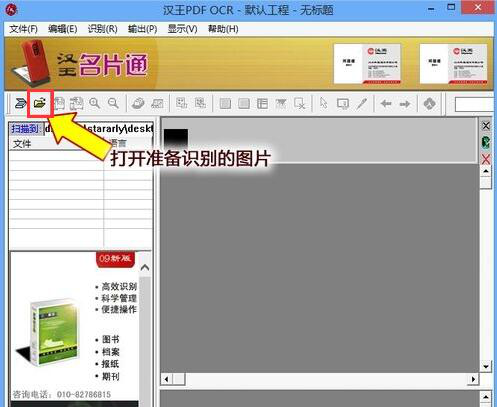Image resolution: width=497 pixels, height=407 pixels.
Task: Click the layout analysis toolbar icon
Action: pyautogui.click(x=181, y=103)
